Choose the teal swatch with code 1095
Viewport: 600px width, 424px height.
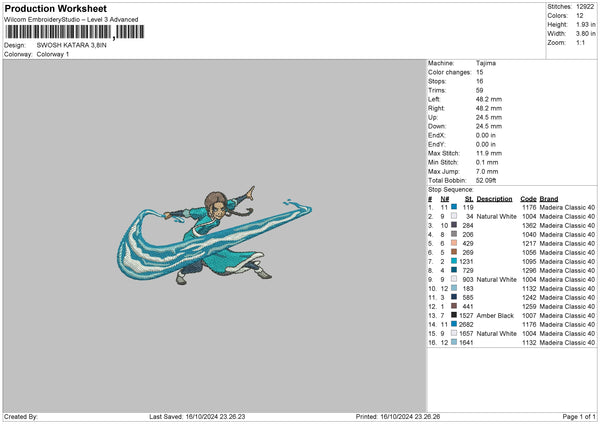(454, 261)
